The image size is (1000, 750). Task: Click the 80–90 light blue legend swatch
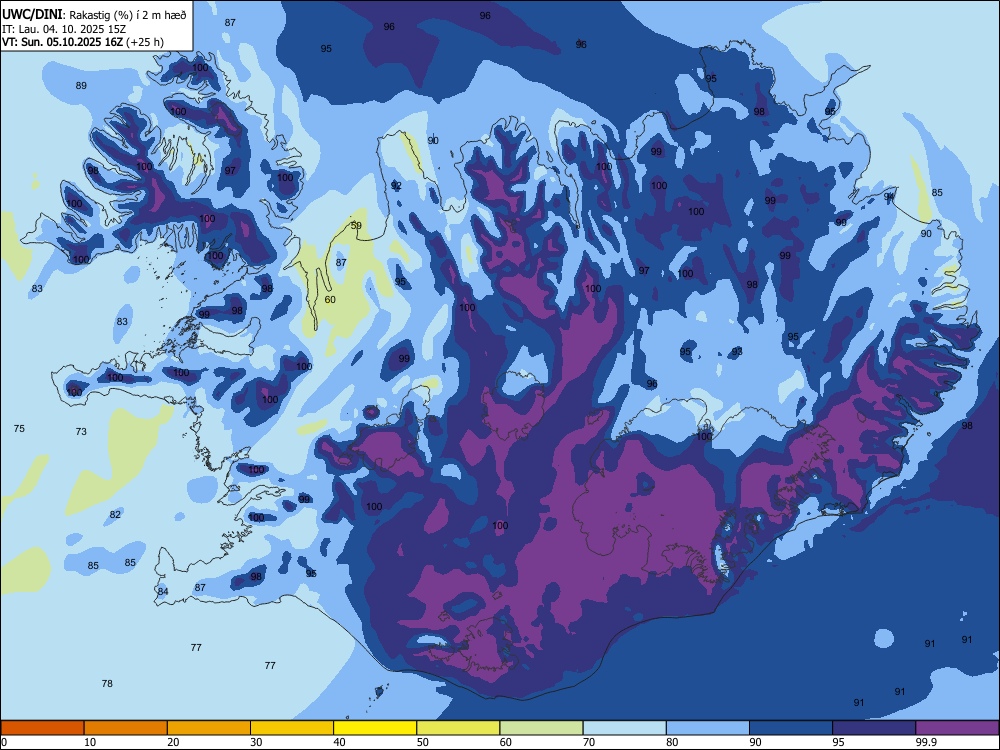pyautogui.click(x=708, y=728)
